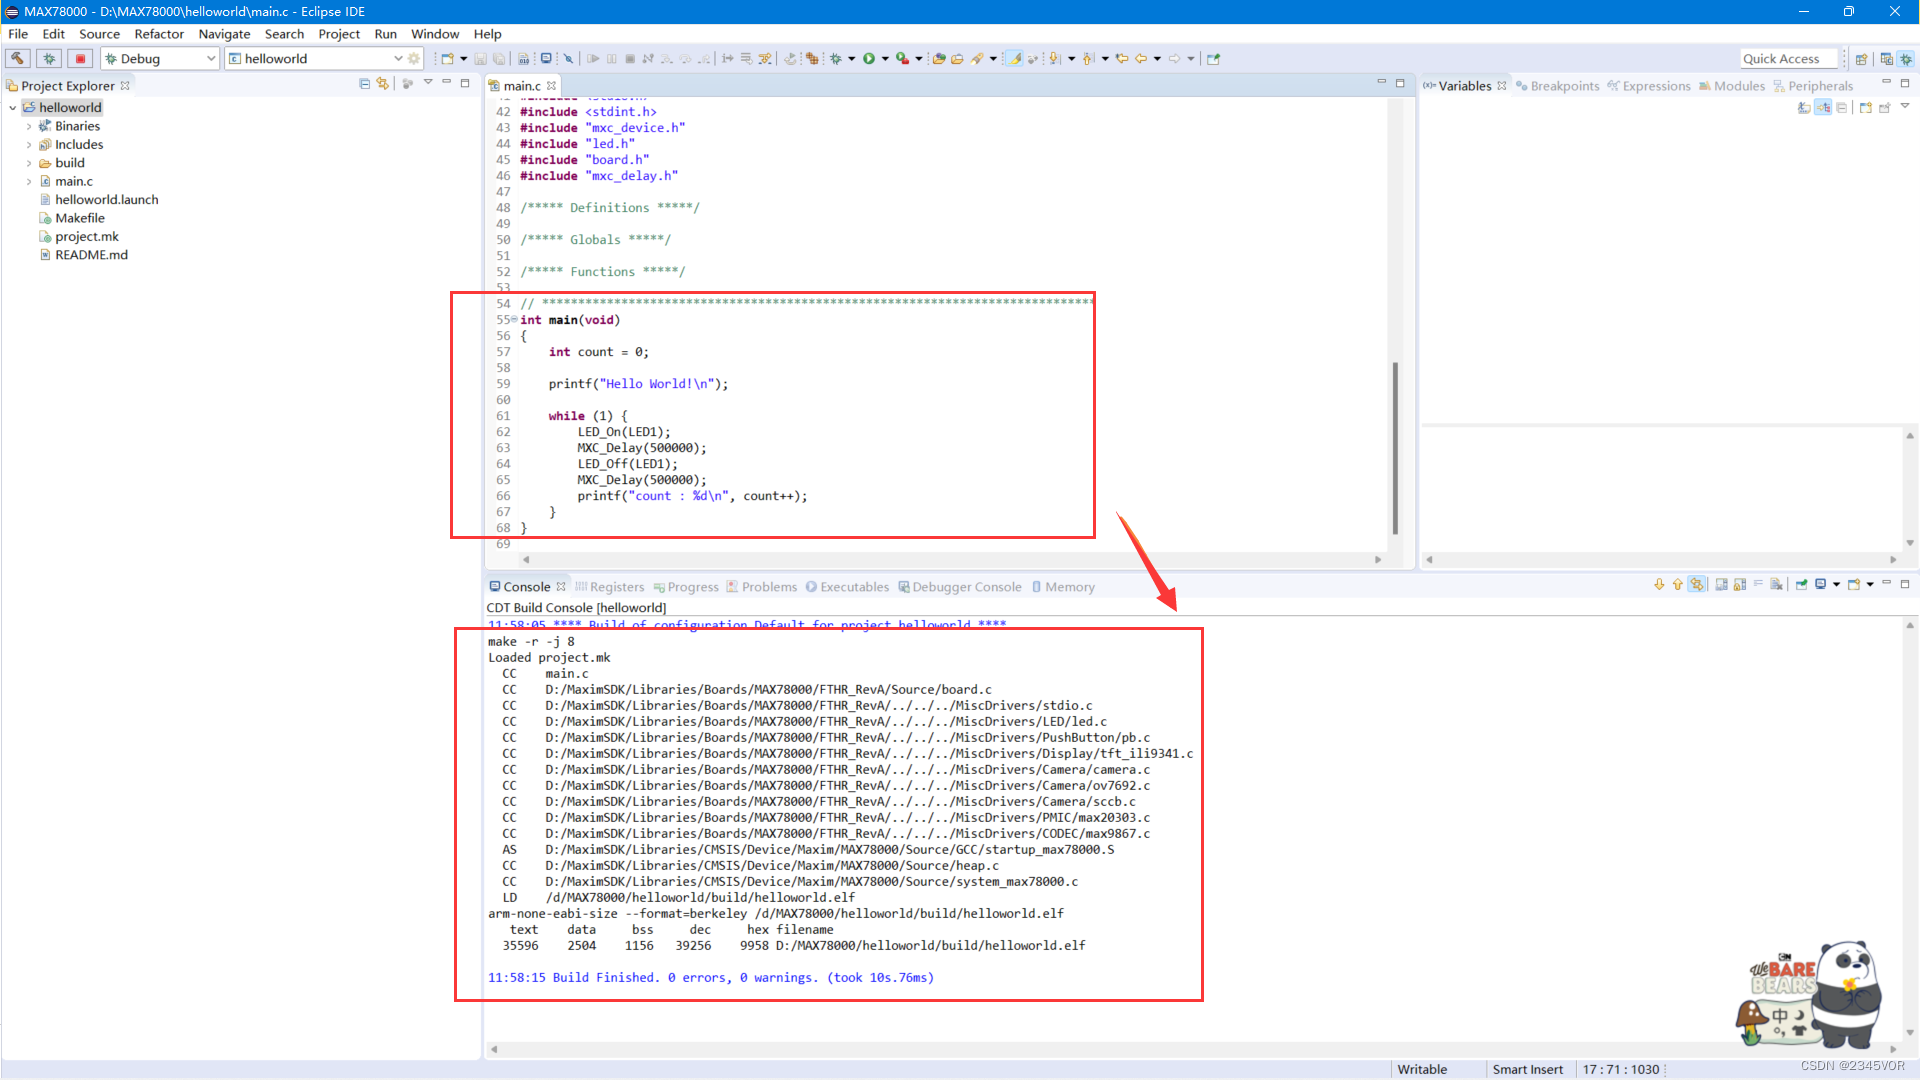This screenshot has width=1920, height=1080.
Task: Switch to the Memory tab
Action: [x=1063, y=587]
